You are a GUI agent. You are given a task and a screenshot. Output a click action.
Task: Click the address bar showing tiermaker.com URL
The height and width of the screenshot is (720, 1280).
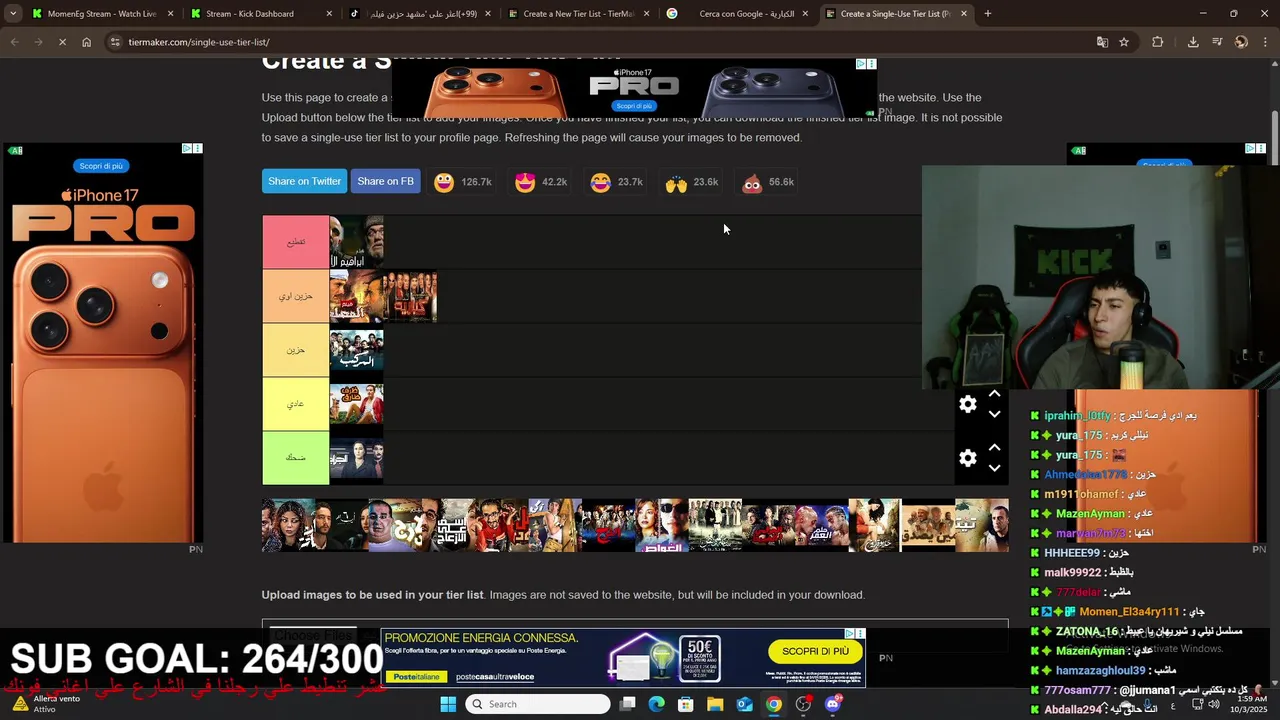[600, 42]
